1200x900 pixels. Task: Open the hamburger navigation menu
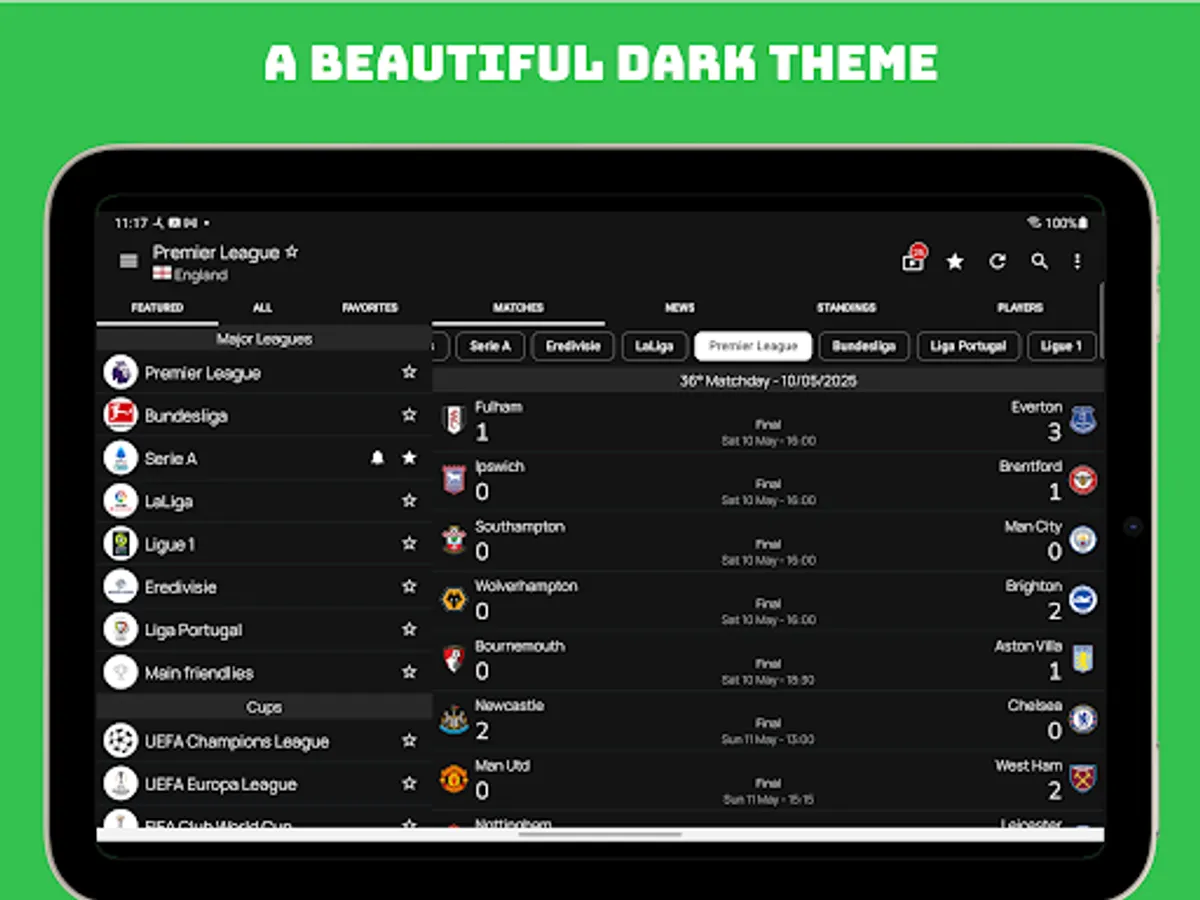coord(128,261)
